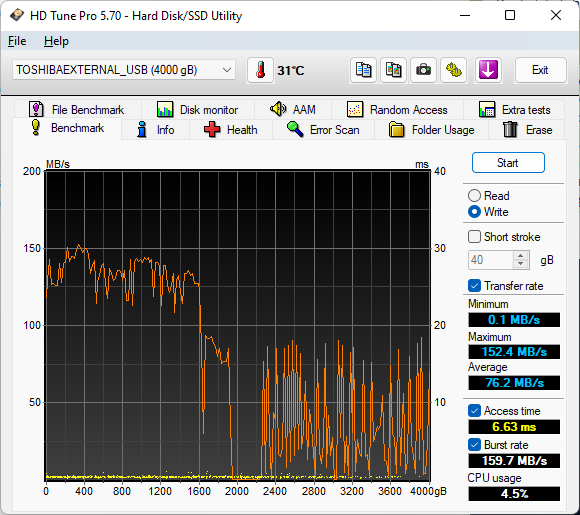The width and height of the screenshot is (580, 515).
Task: Select the Read radio button
Action: pyautogui.click(x=474, y=196)
